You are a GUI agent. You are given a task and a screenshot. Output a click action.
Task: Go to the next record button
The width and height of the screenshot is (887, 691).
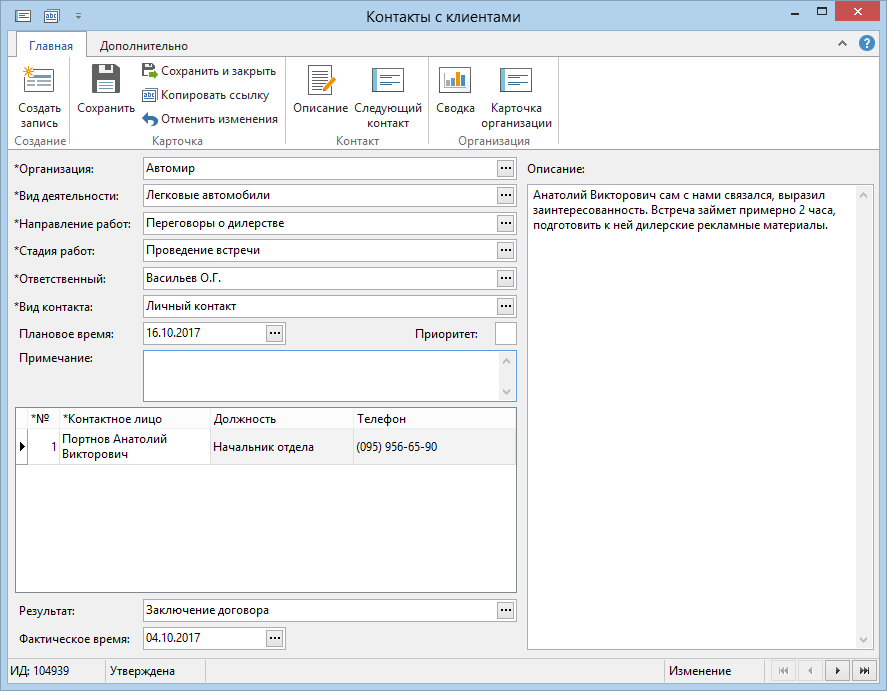pos(837,671)
